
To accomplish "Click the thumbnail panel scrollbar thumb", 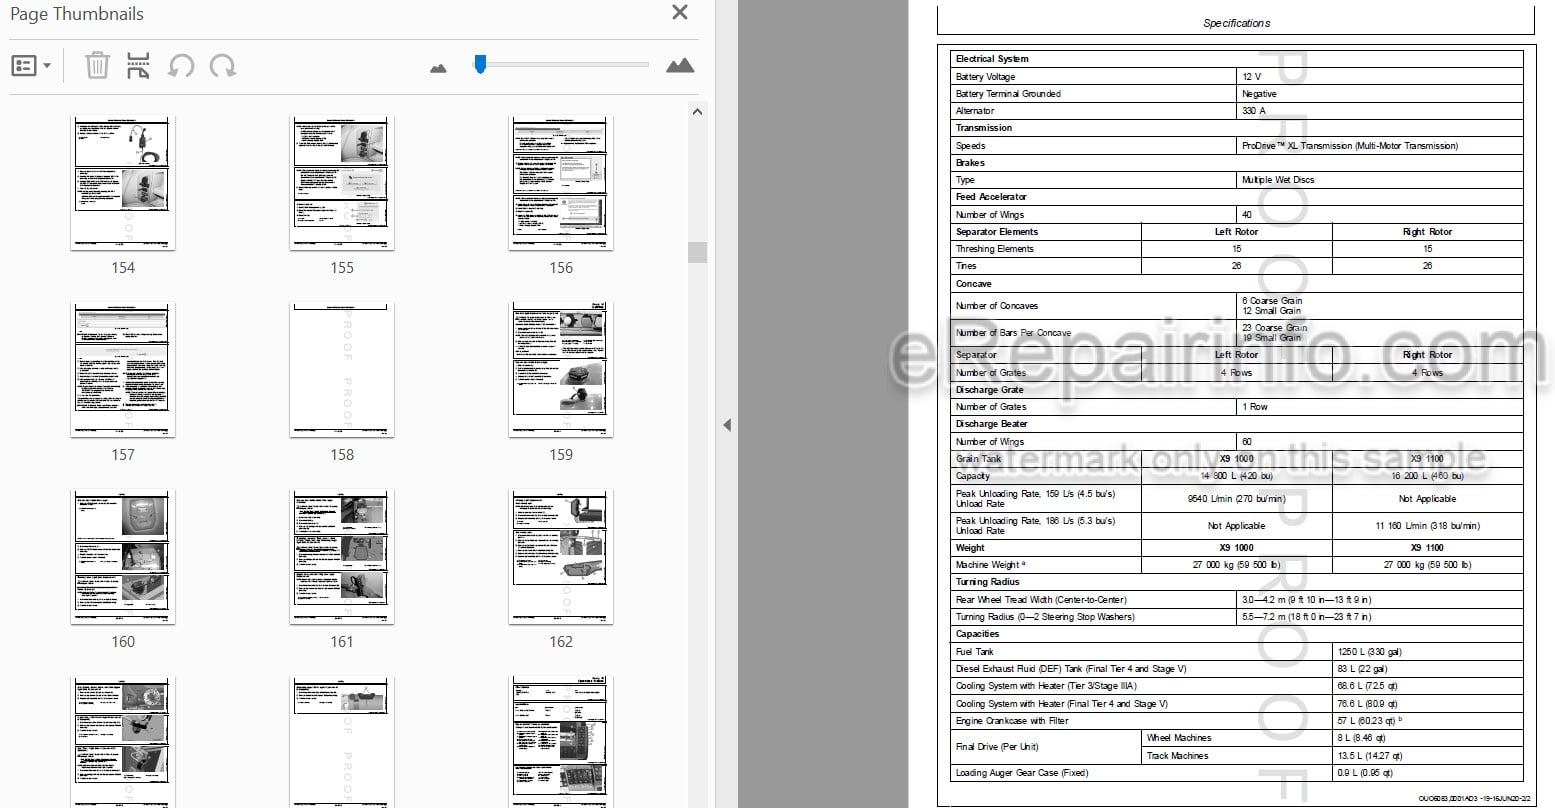I will pos(697,253).
